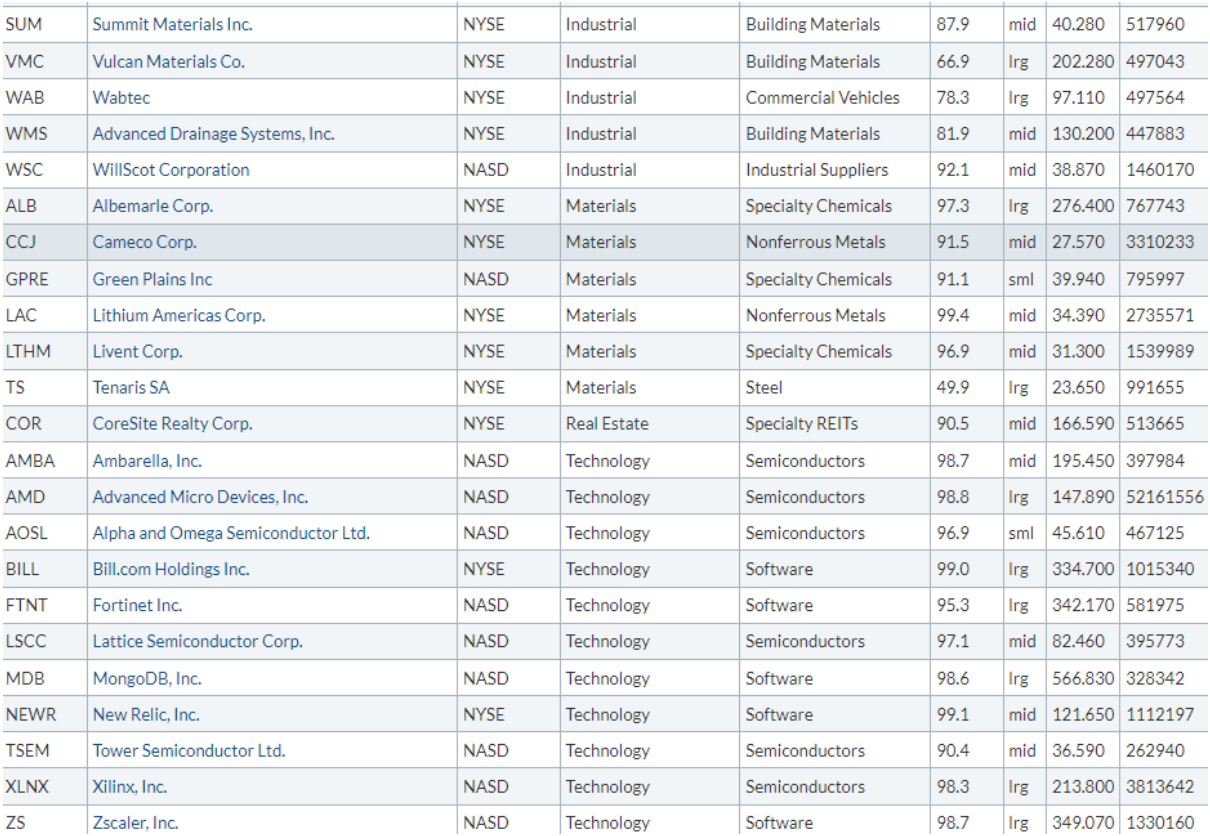1210x836 pixels.
Task: Select Advanced Micro Devices, Inc. link
Action: click(x=200, y=497)
